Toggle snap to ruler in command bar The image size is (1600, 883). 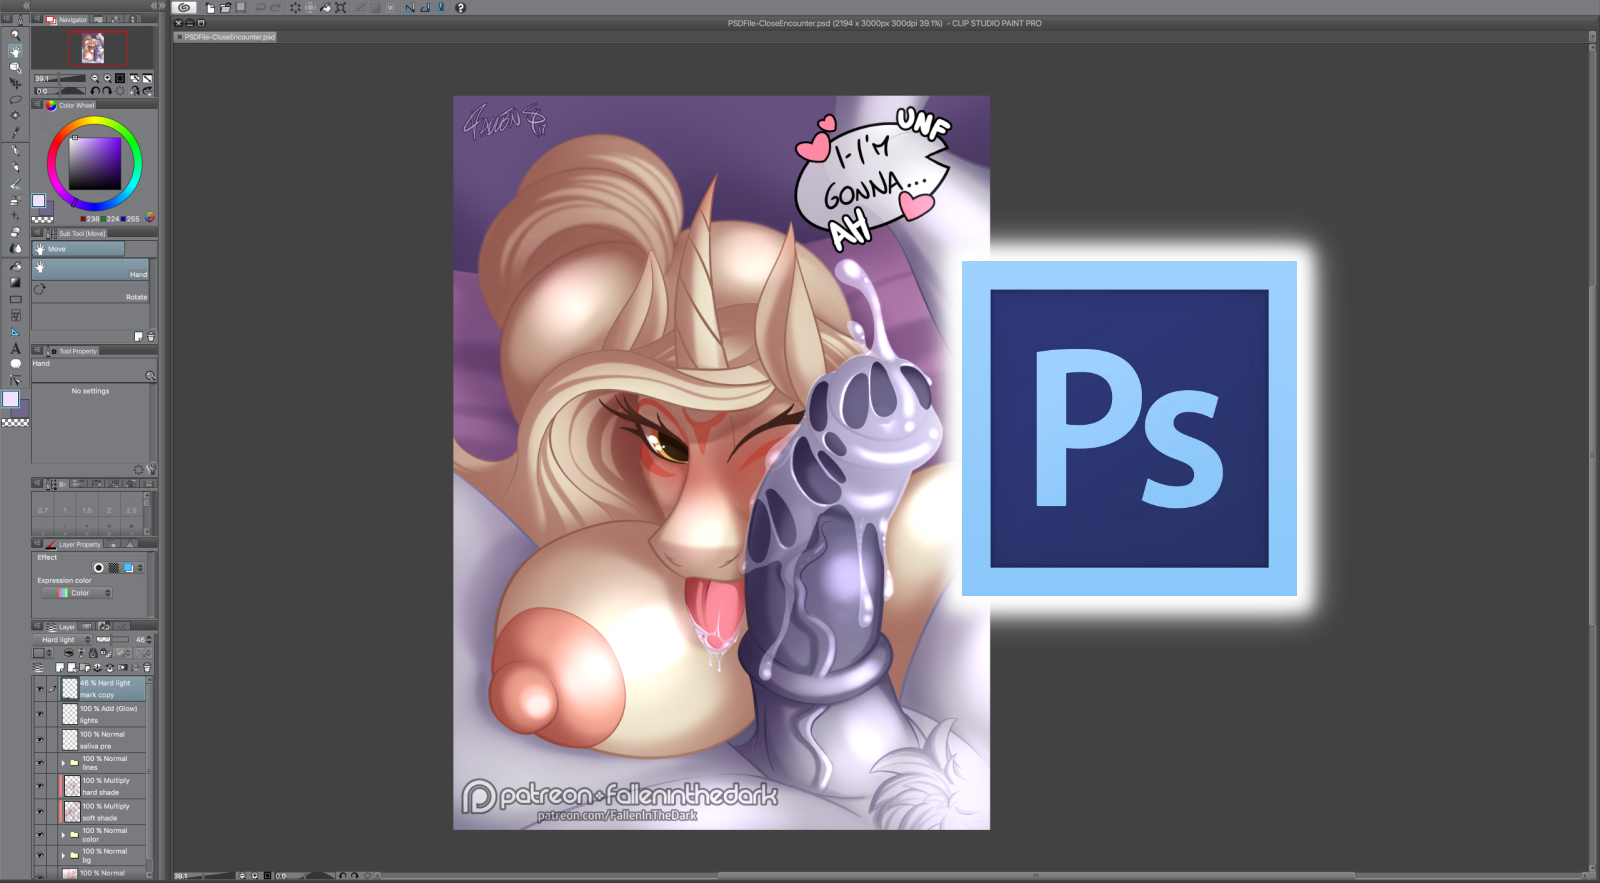[409, 7]
